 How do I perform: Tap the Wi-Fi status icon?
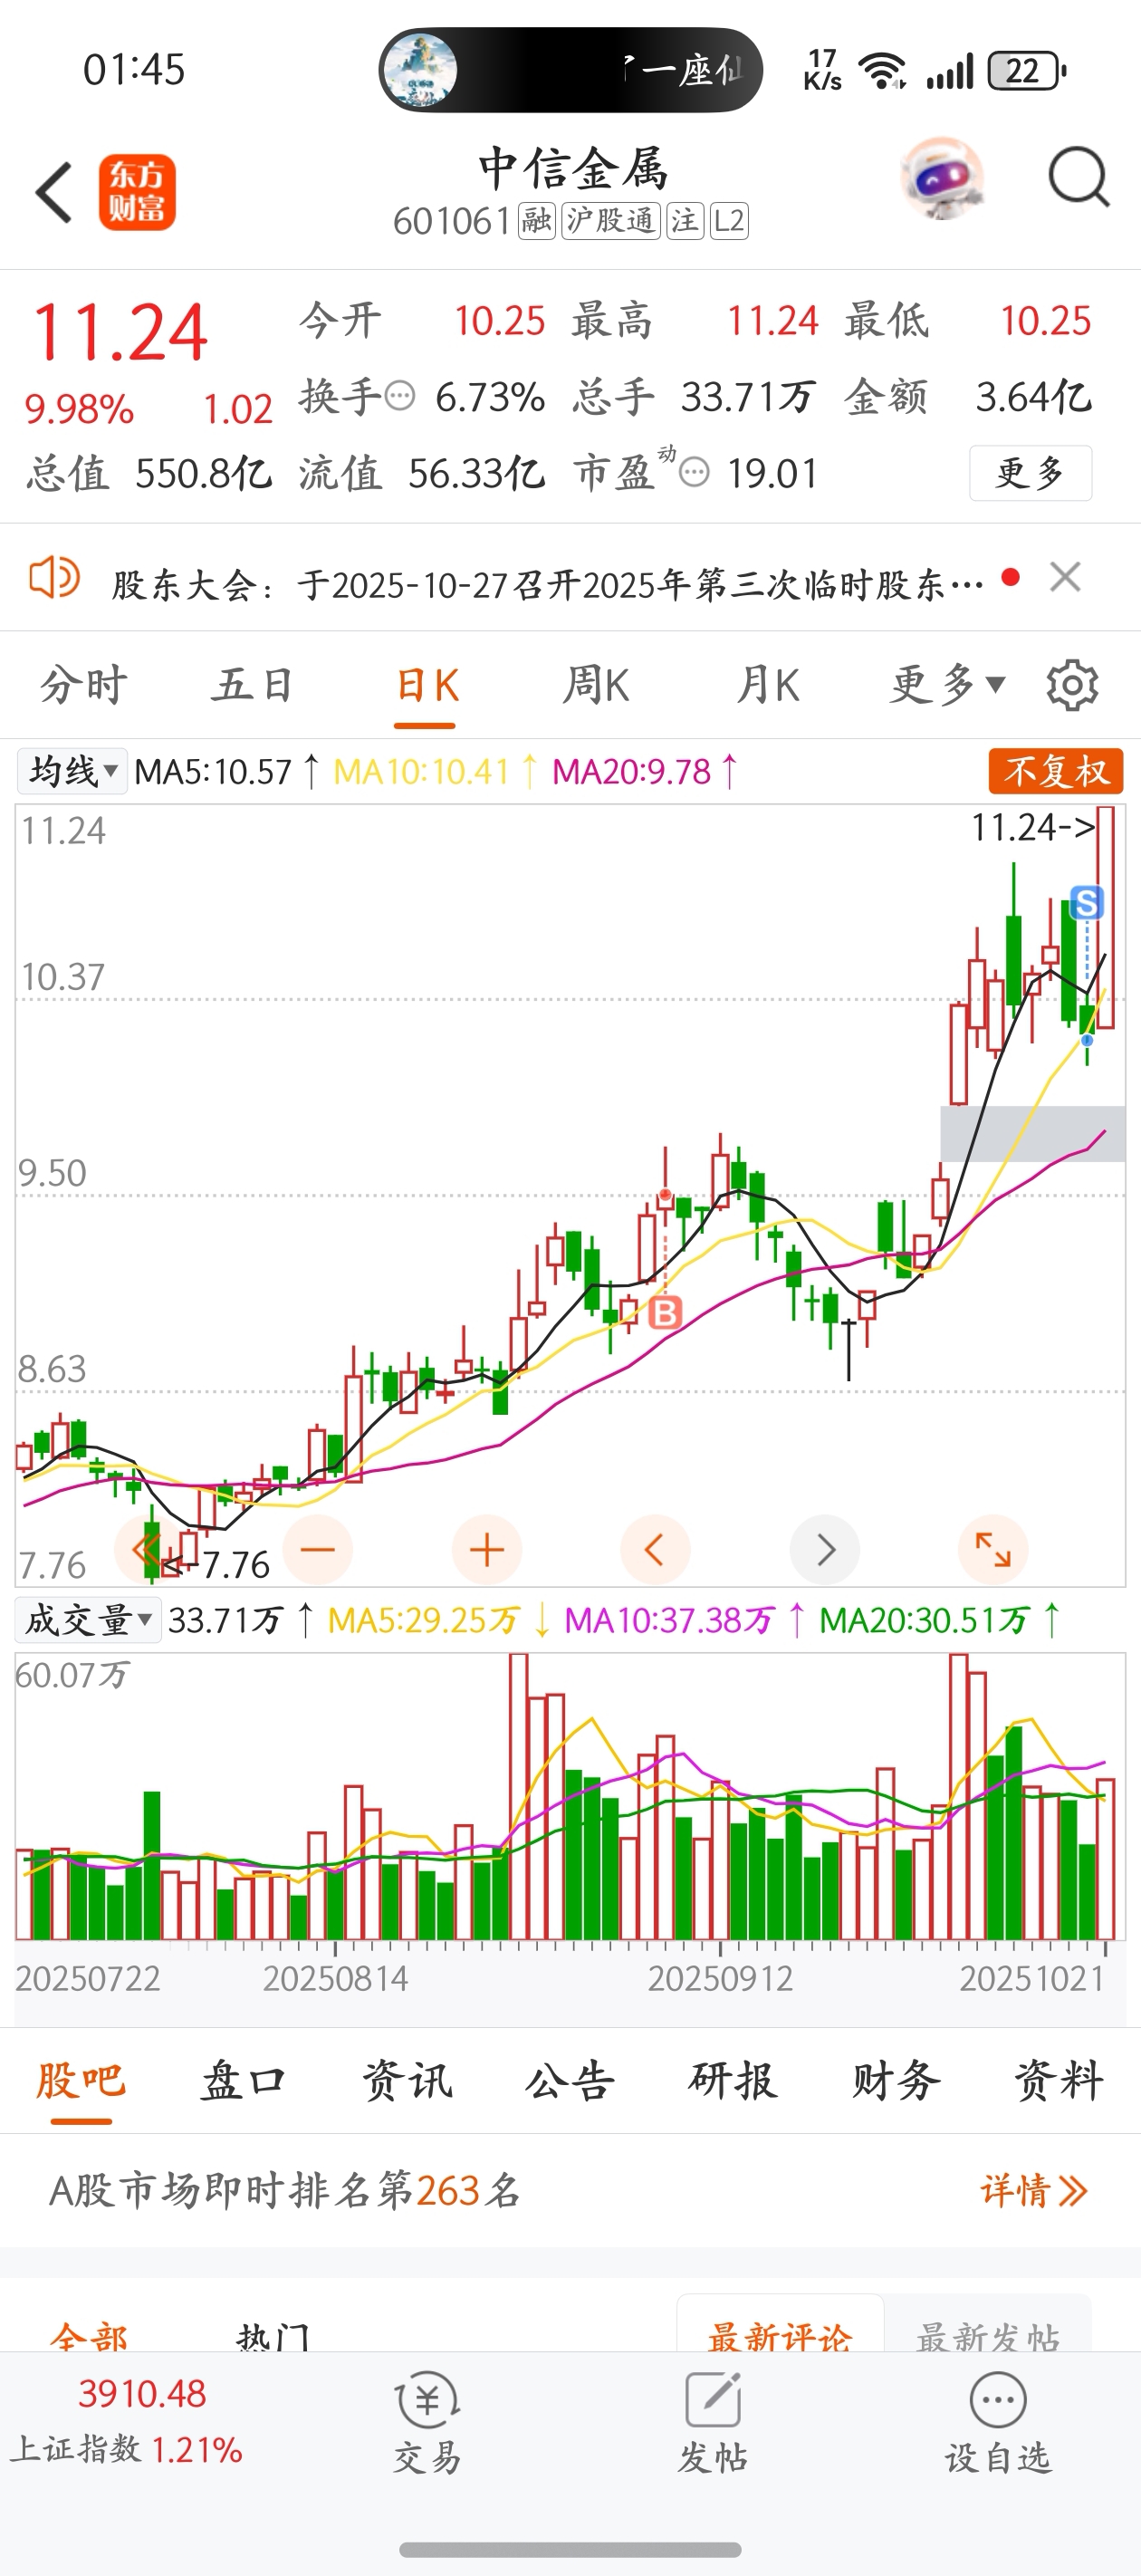pyautogui.click(x=882, y=71)
